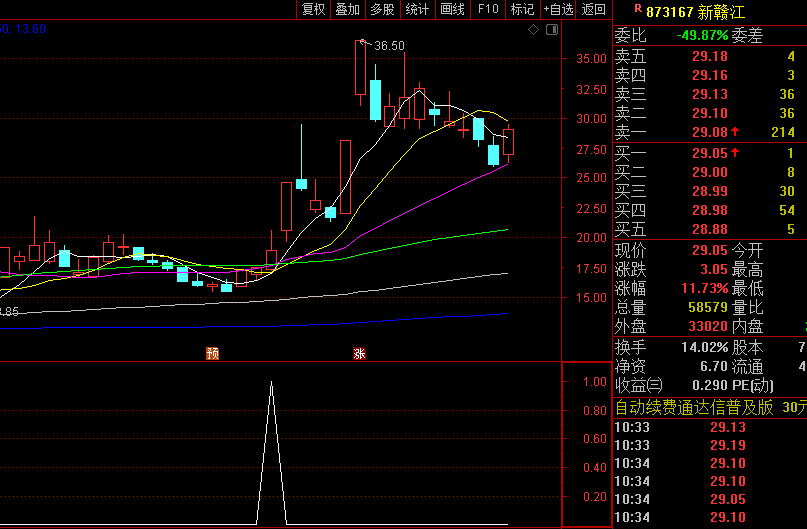
Task: Select 买三 price 28.99
Action: [710, 191]
